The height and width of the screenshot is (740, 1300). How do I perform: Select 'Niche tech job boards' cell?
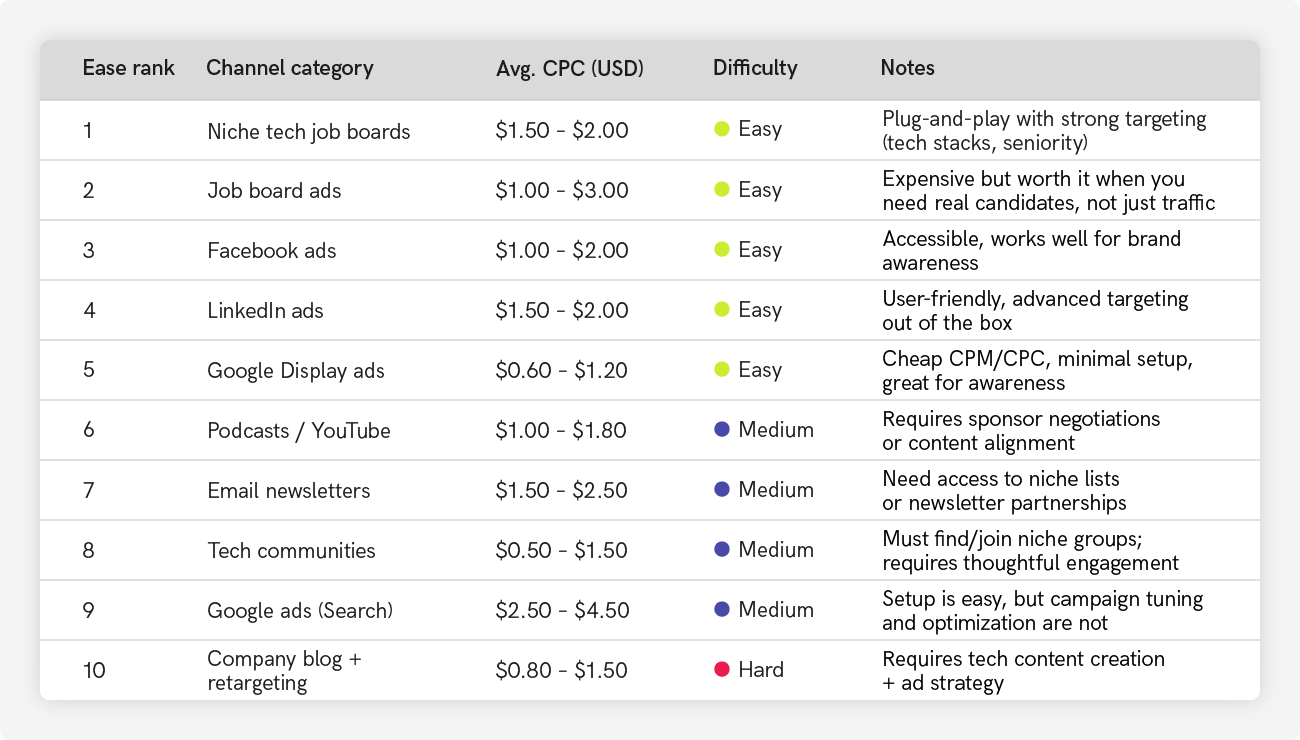309,131
